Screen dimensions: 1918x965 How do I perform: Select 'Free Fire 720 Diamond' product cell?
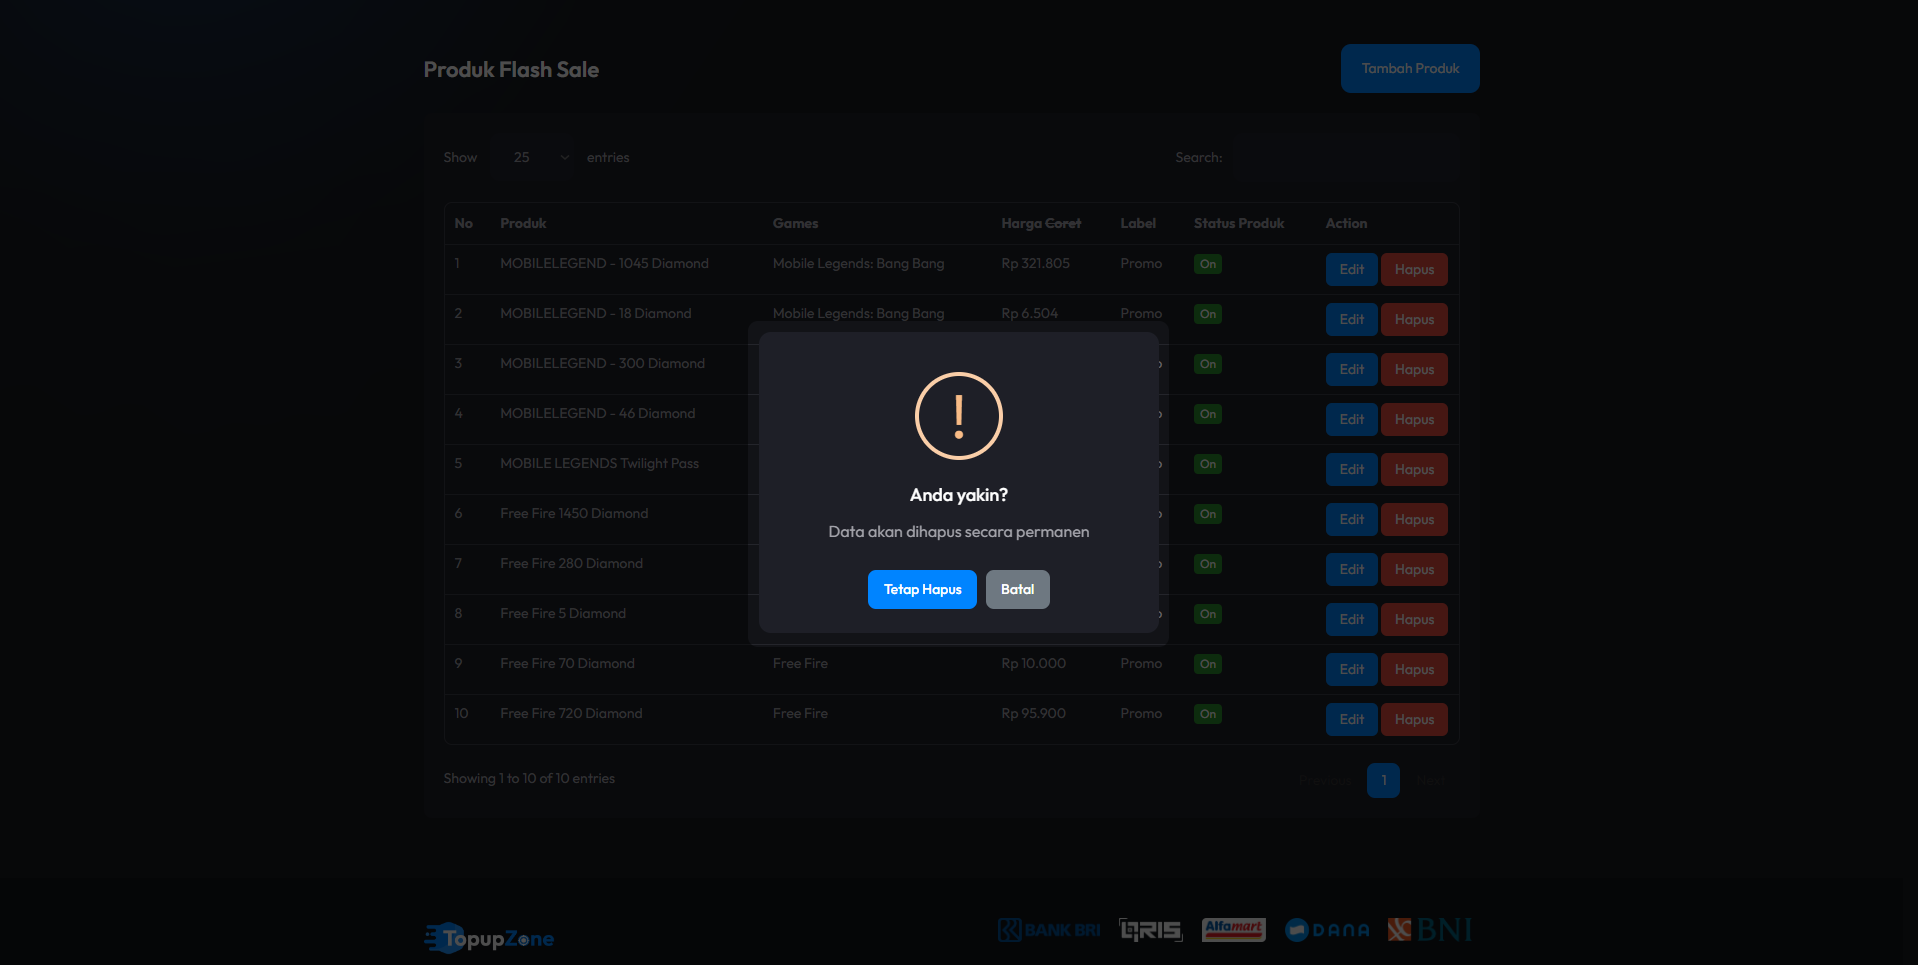point(571,713)
